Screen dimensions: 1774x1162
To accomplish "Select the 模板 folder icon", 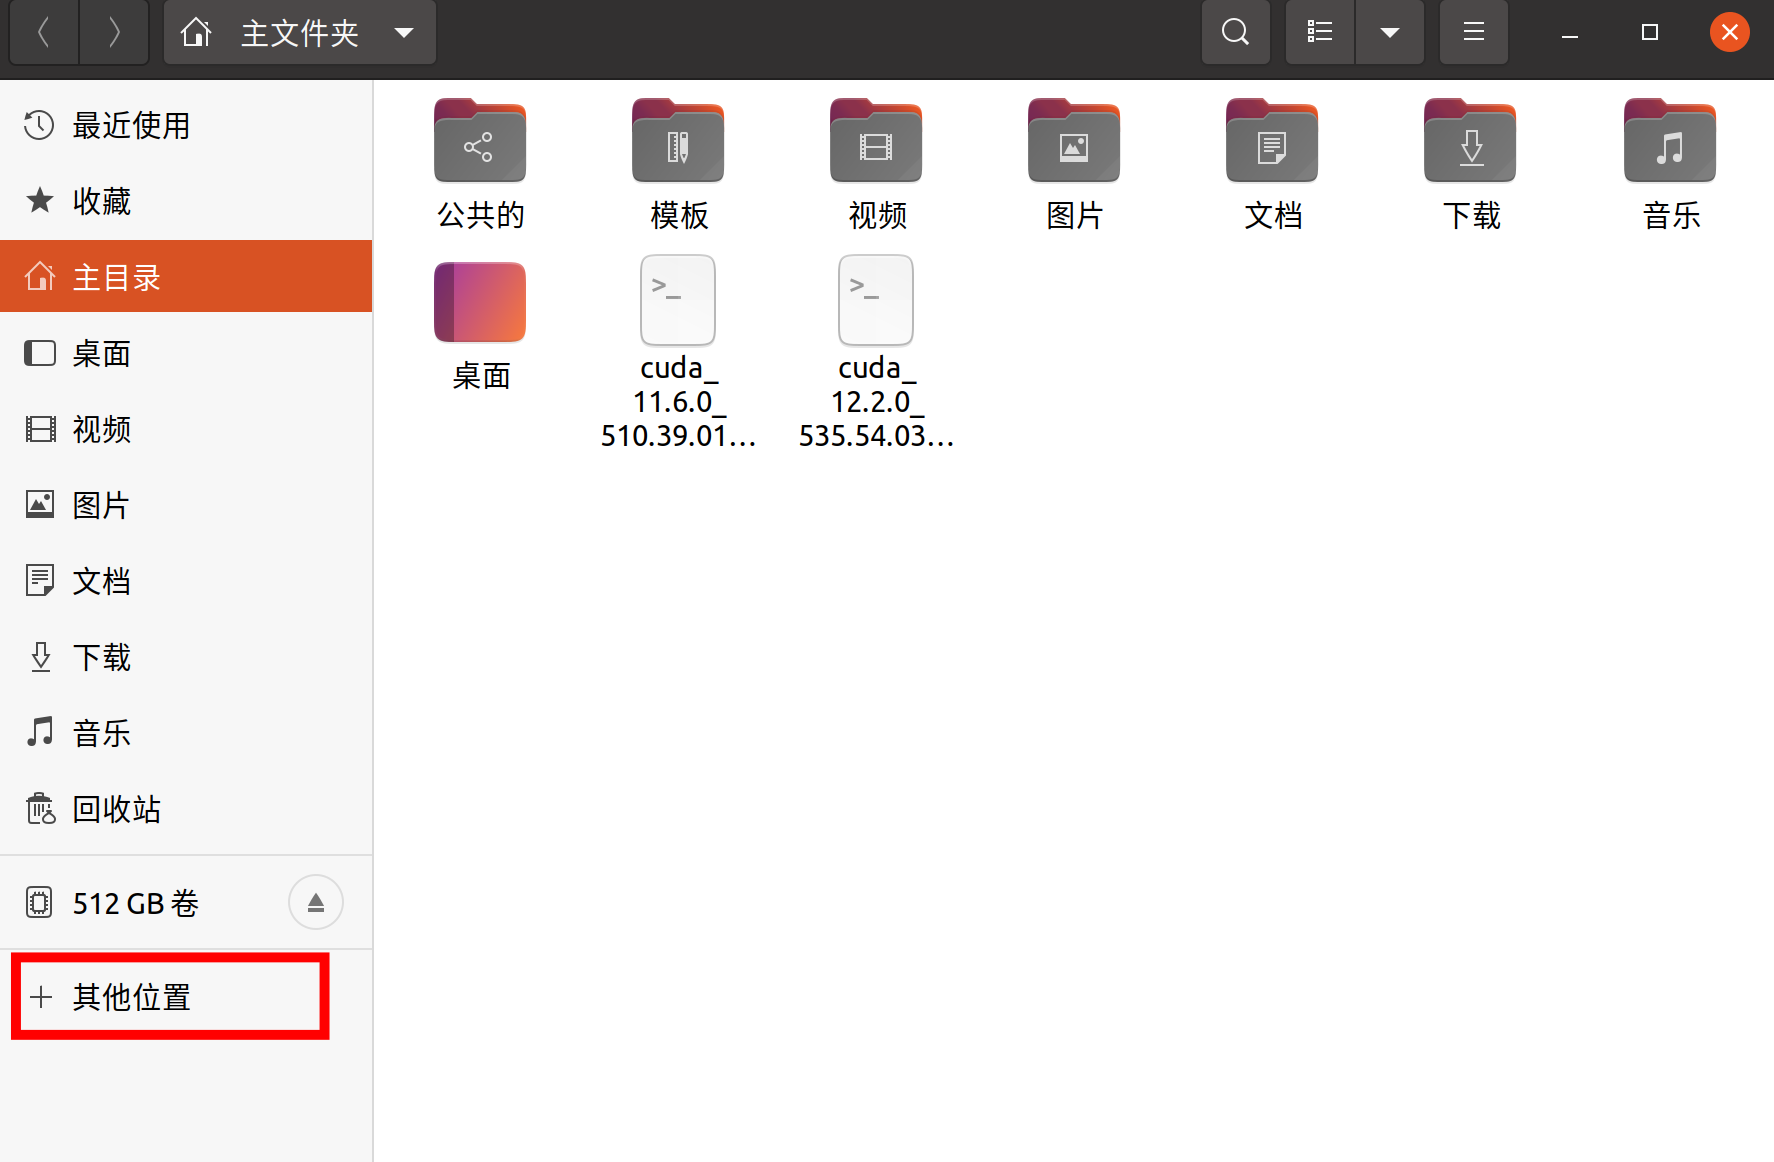I will pos(678,141).
